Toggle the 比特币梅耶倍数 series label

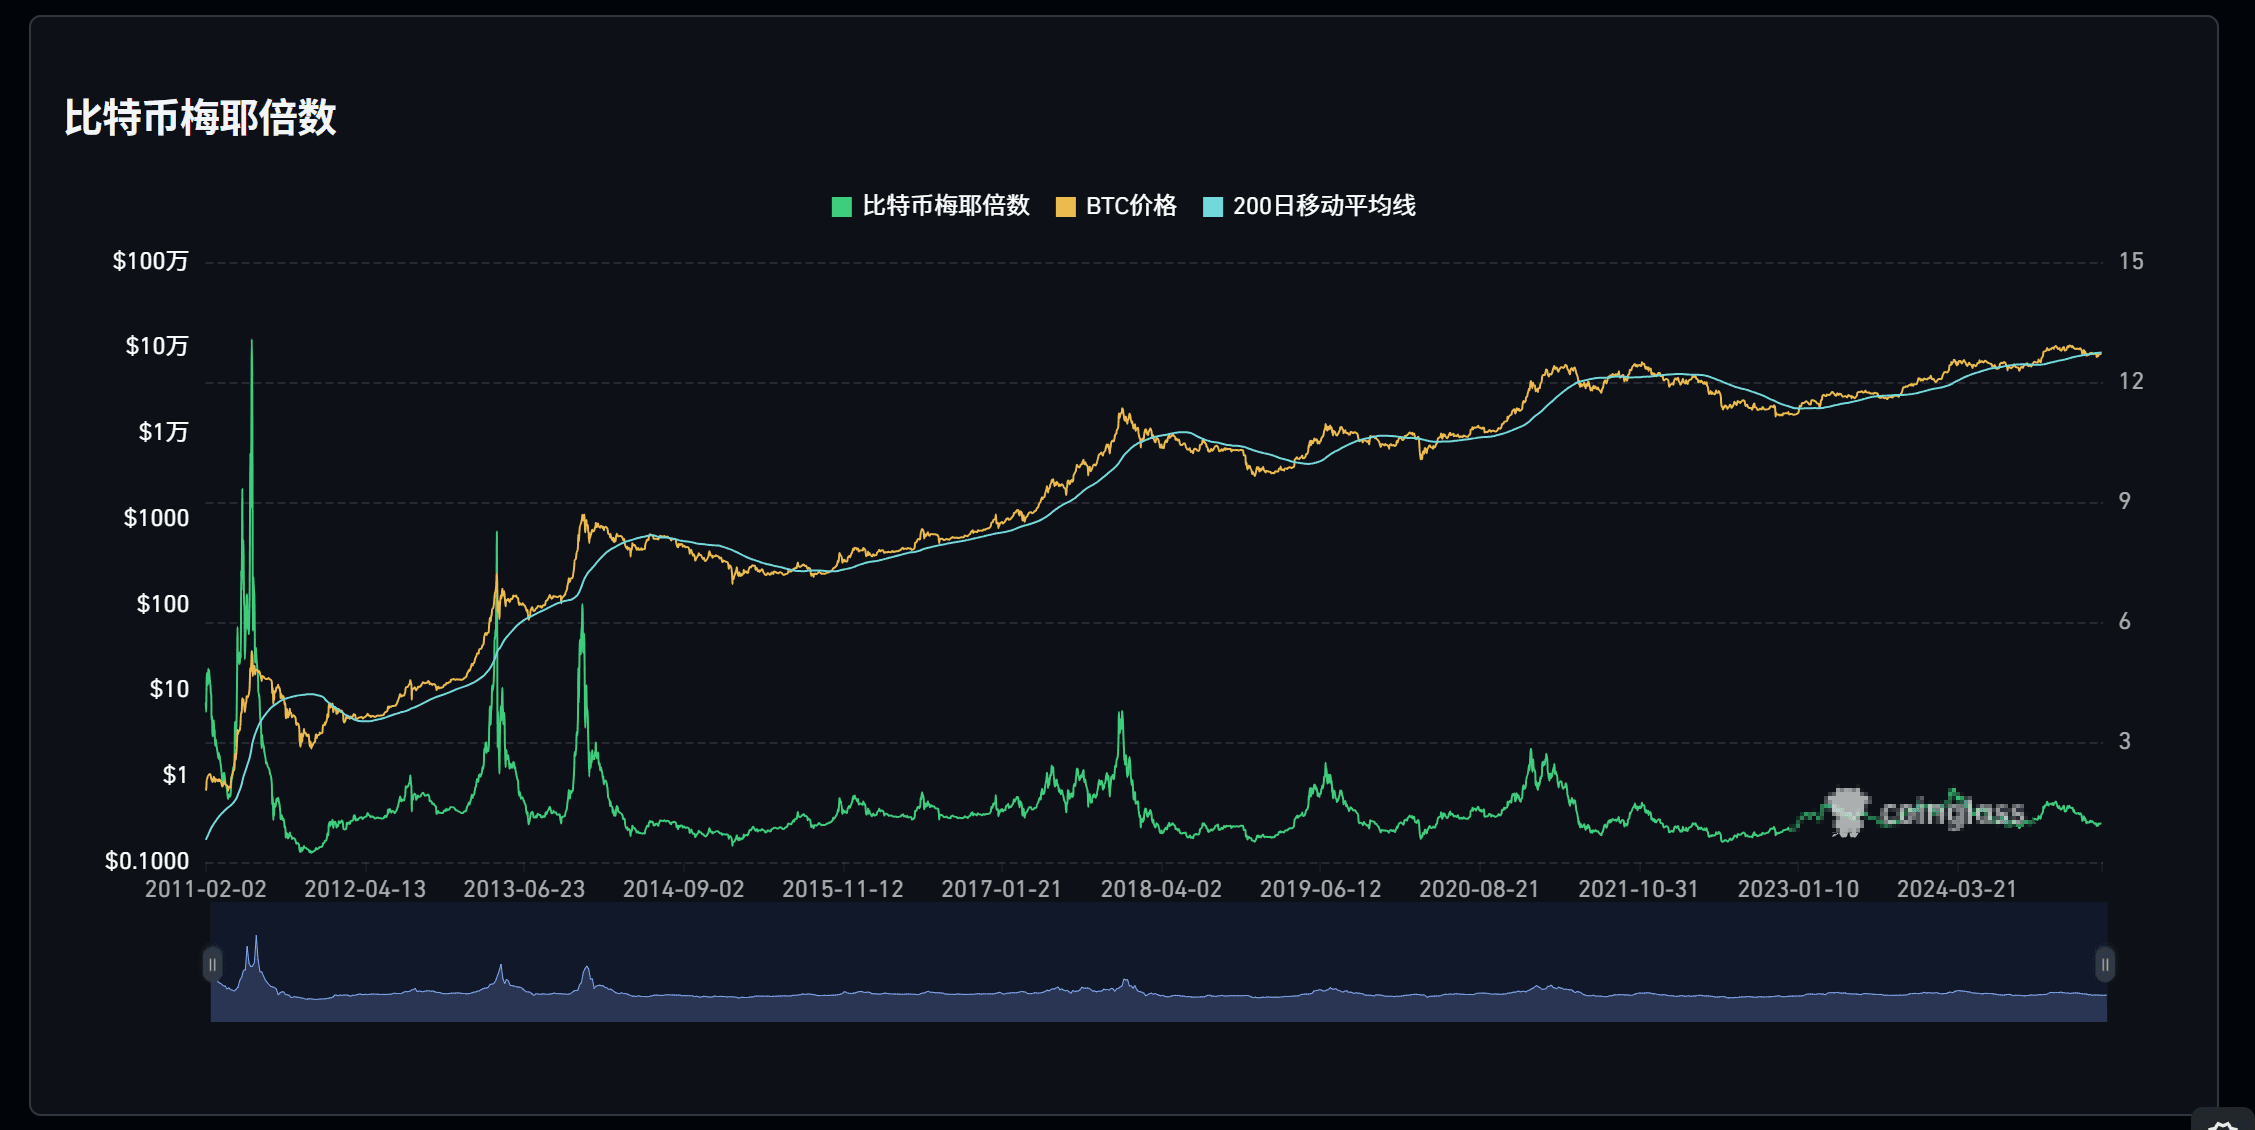945,206
